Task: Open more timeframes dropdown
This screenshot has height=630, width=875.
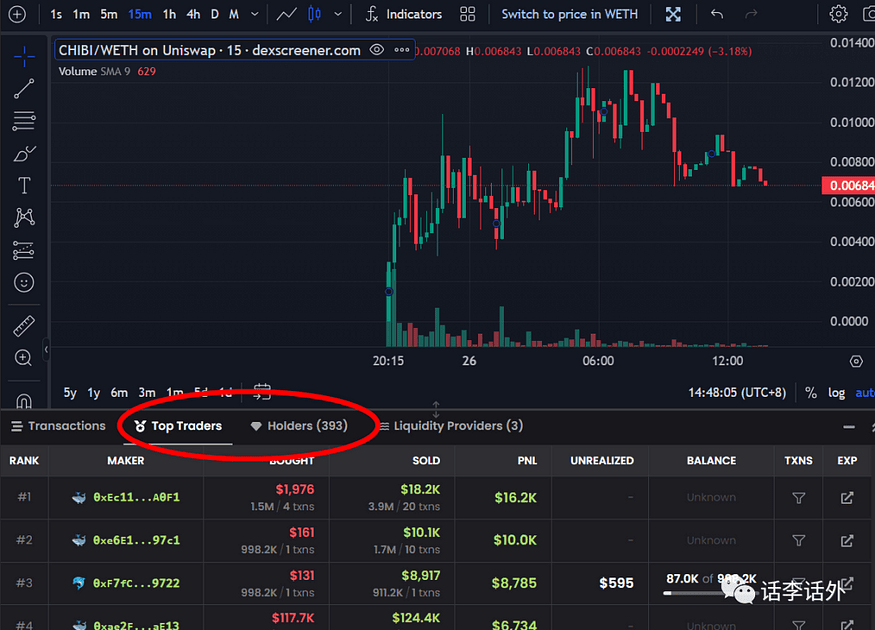Action: (254, 14)
